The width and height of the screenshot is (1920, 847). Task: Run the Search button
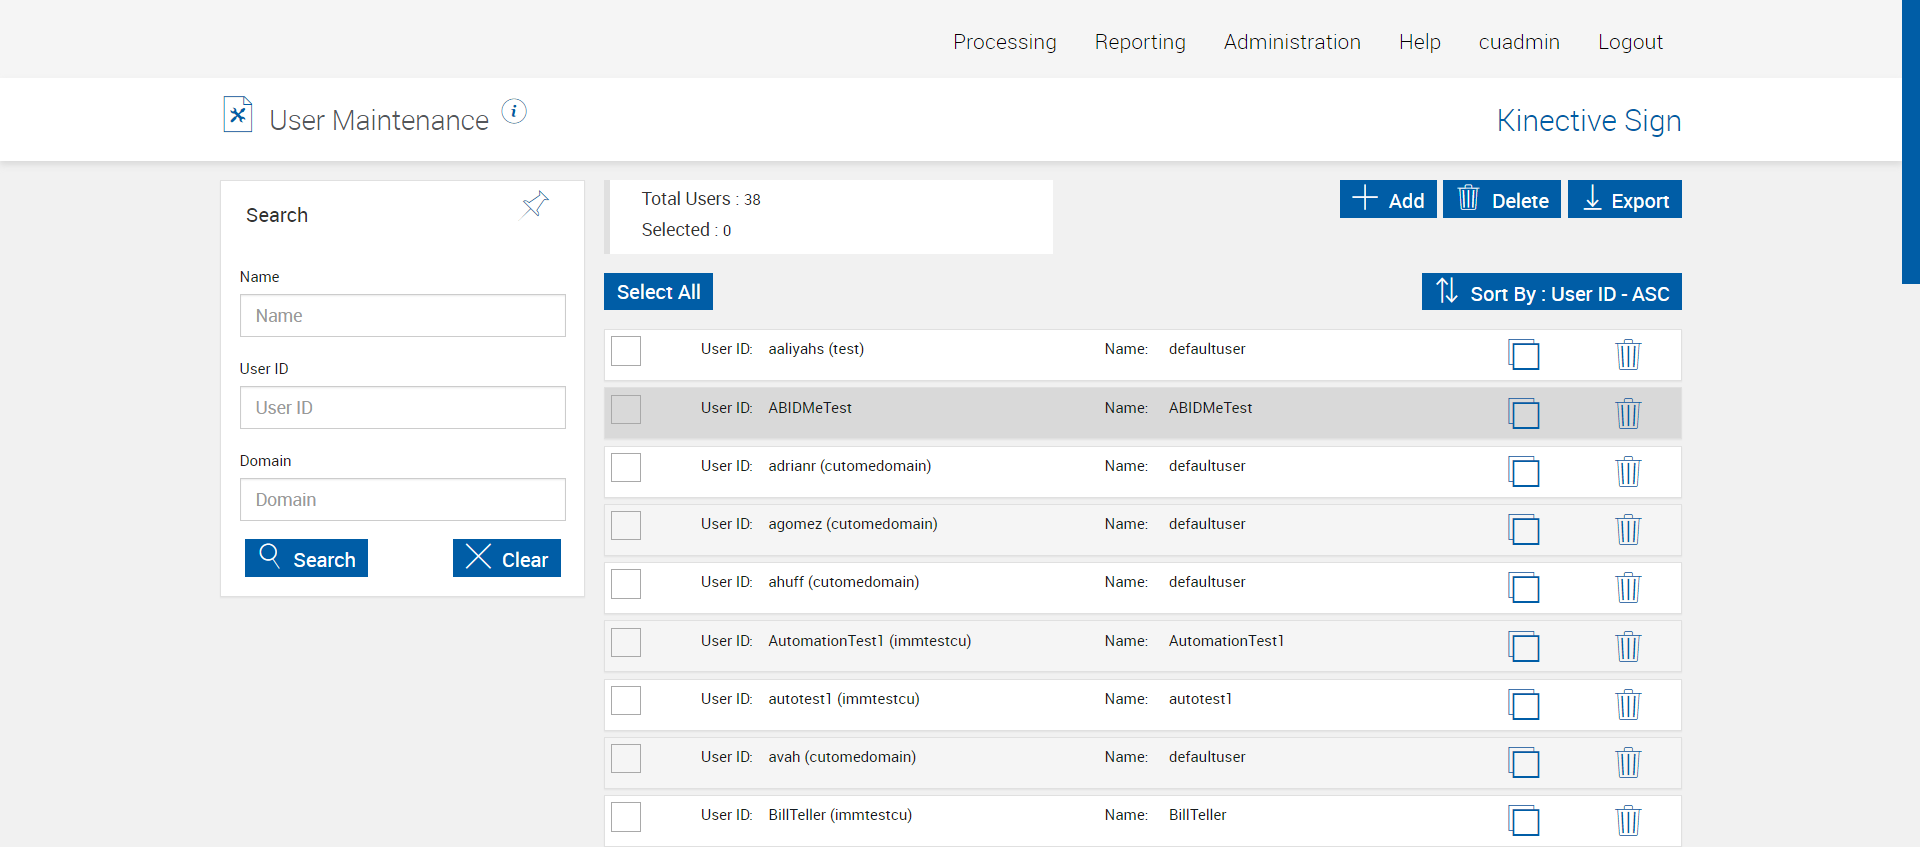(x=306, y=558)
